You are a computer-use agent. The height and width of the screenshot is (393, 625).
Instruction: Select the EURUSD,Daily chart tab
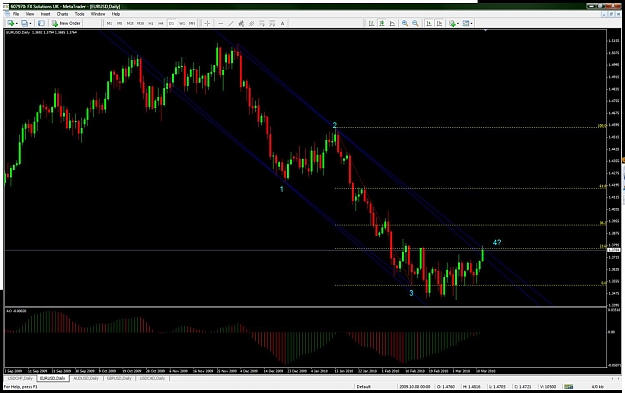(53, 378)
